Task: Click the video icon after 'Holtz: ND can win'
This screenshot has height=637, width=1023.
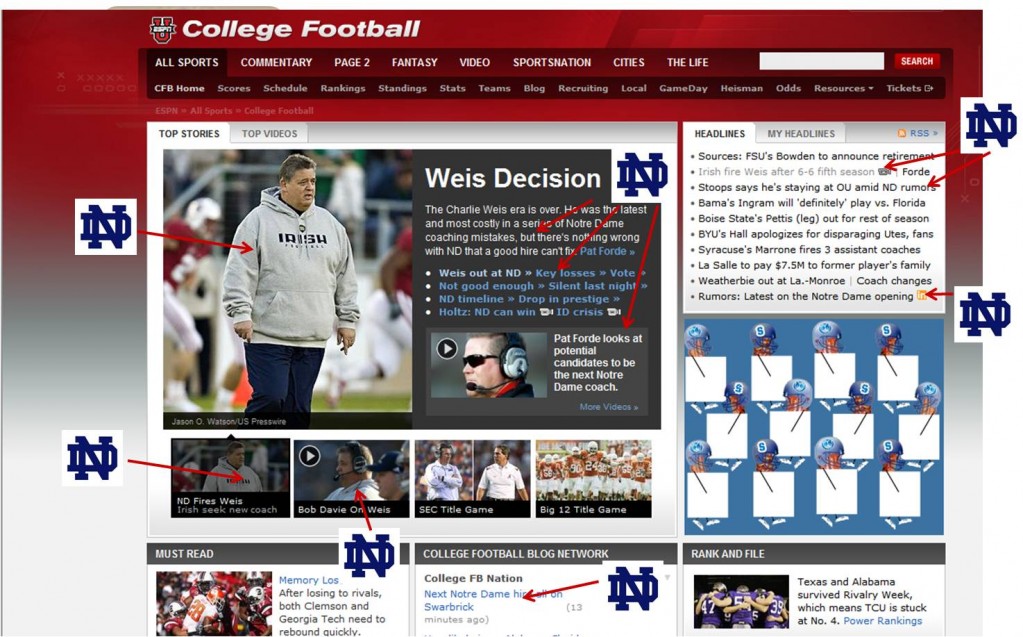Action: click(x=546, y=312)
